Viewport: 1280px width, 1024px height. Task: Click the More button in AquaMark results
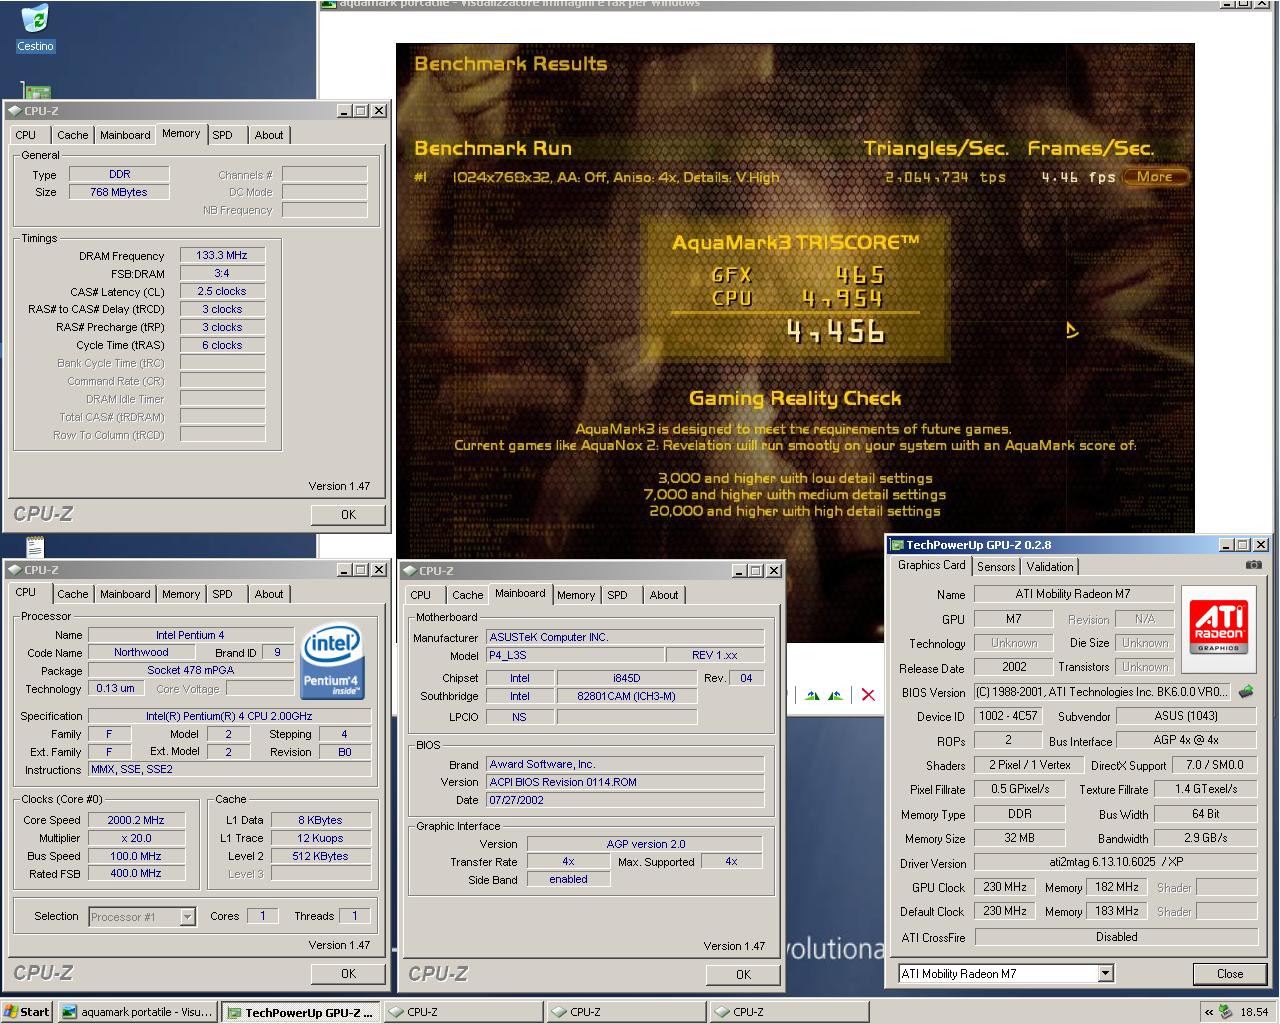tap(1155, 177)
